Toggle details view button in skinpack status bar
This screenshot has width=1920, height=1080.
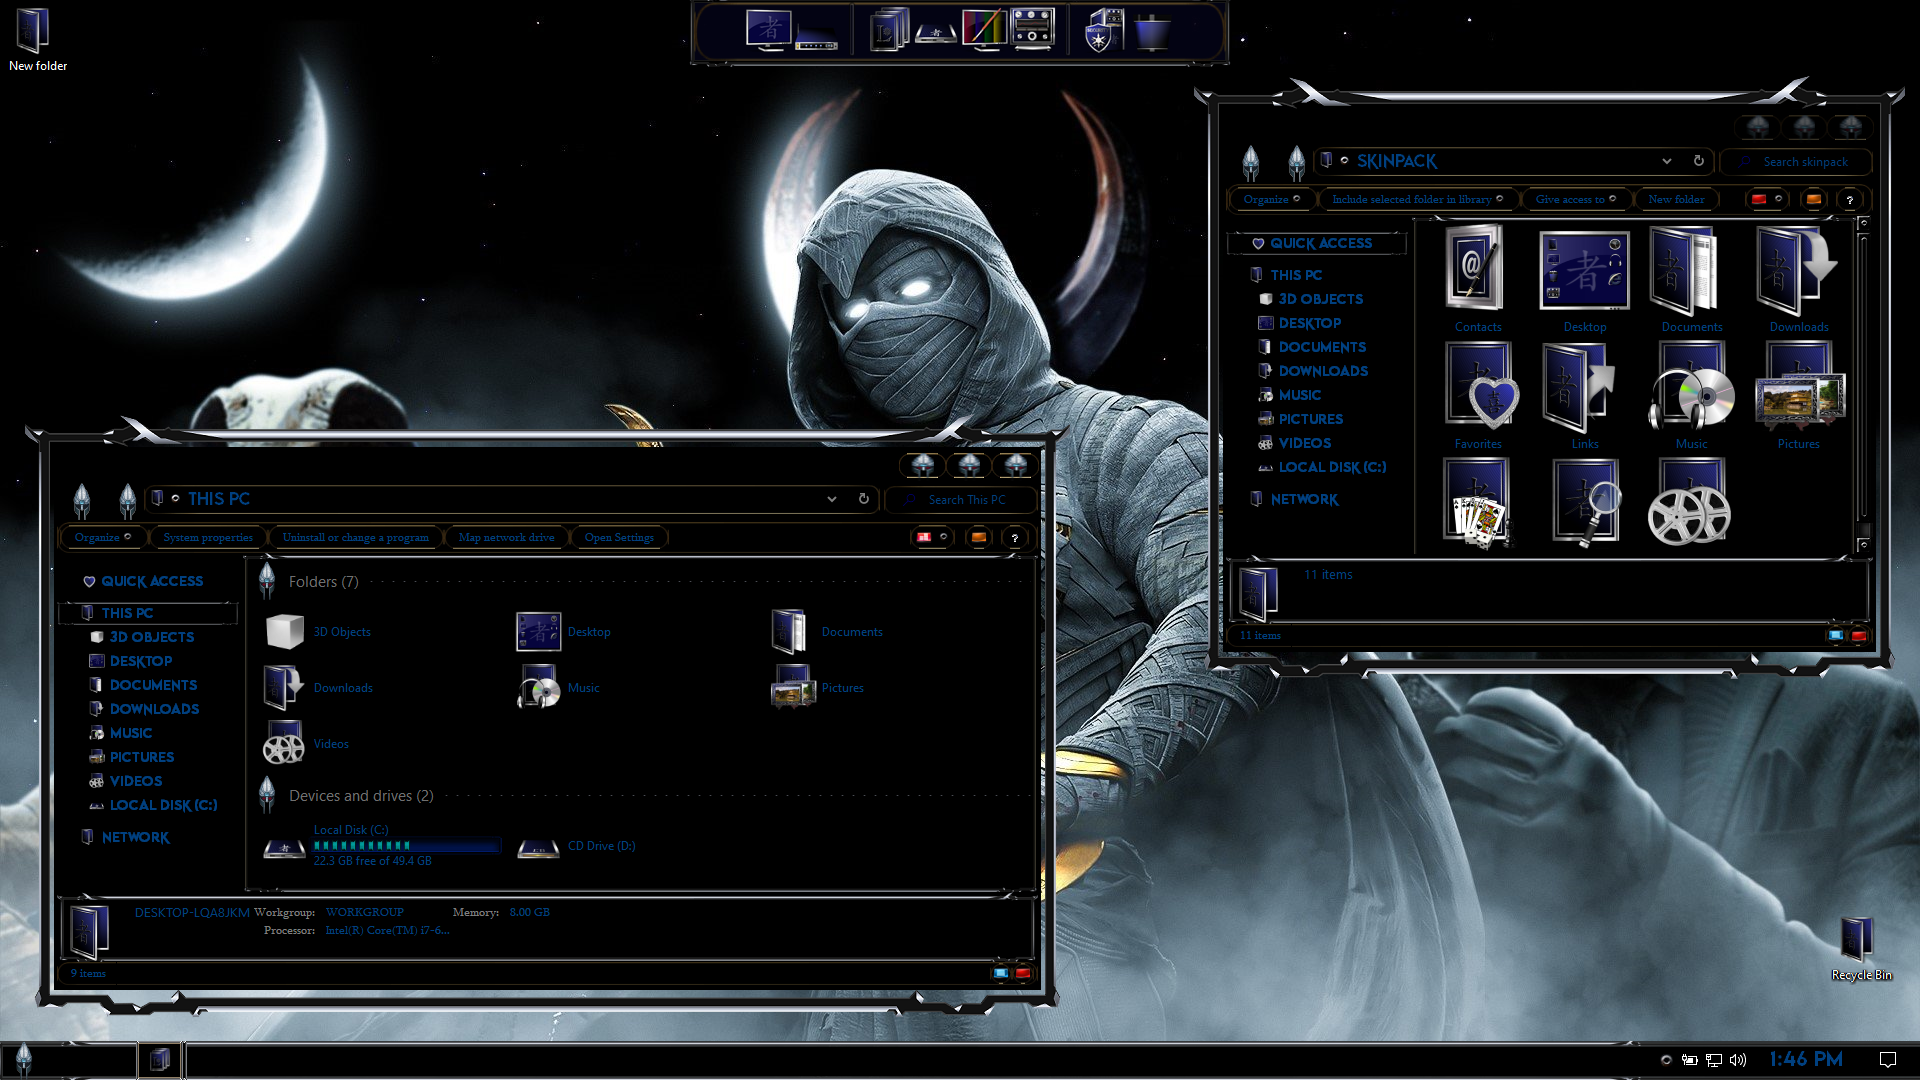click(x=1835, y=635)
